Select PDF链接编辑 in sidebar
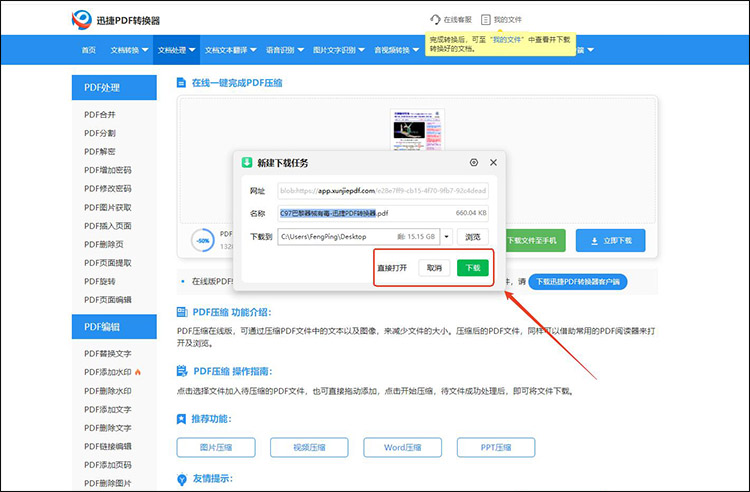This screenshot has width=750, height=492. tap(108, 447)
